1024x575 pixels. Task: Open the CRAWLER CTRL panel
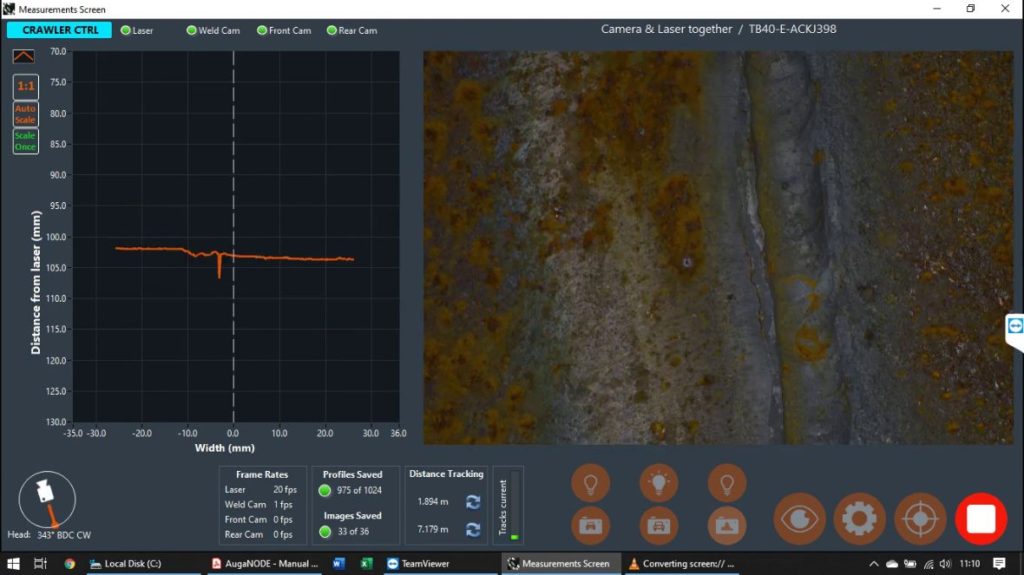pos(59,30)
